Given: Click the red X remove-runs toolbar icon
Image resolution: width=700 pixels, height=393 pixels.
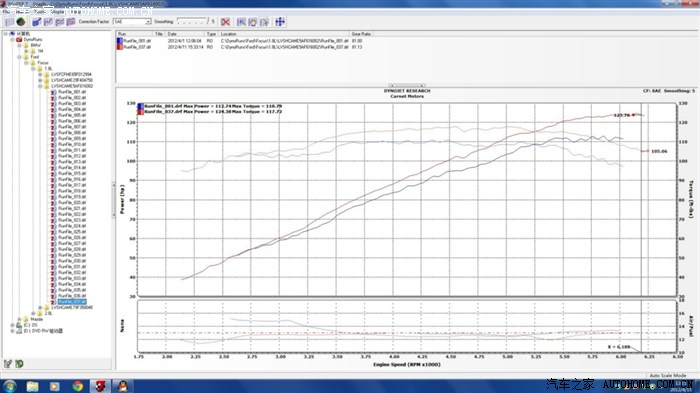Looking at the screenshot, I should coord(225,22).
